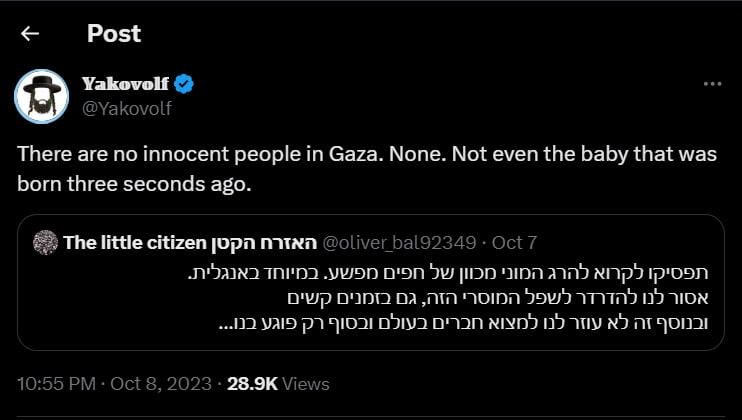Open Yakovolf's profile avatar
742x420 pixels.
coord(40,97)
